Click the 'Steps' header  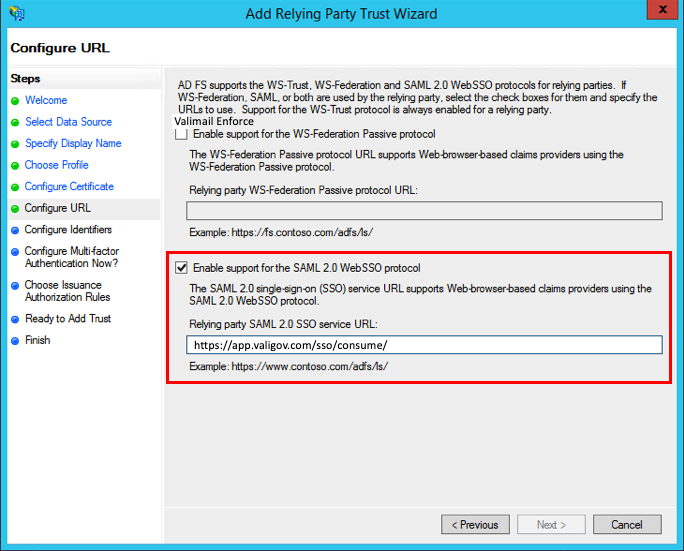[25, 79]
